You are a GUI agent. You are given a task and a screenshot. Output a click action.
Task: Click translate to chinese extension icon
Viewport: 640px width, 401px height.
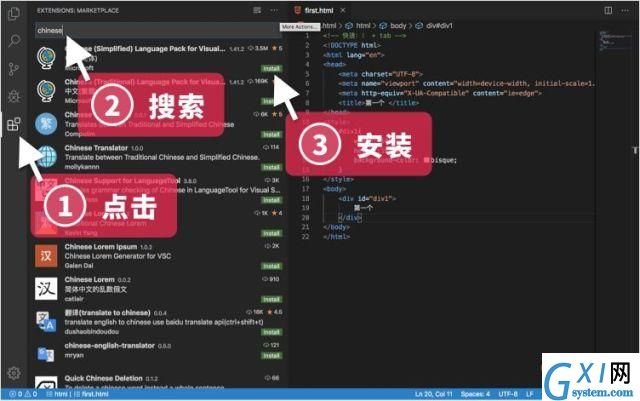point(46,322)
